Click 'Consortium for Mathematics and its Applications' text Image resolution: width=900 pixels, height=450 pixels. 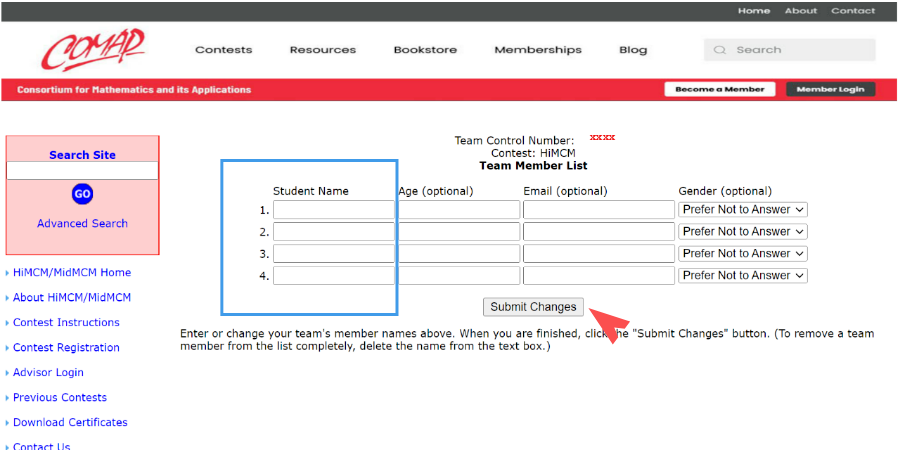(134, 90)
